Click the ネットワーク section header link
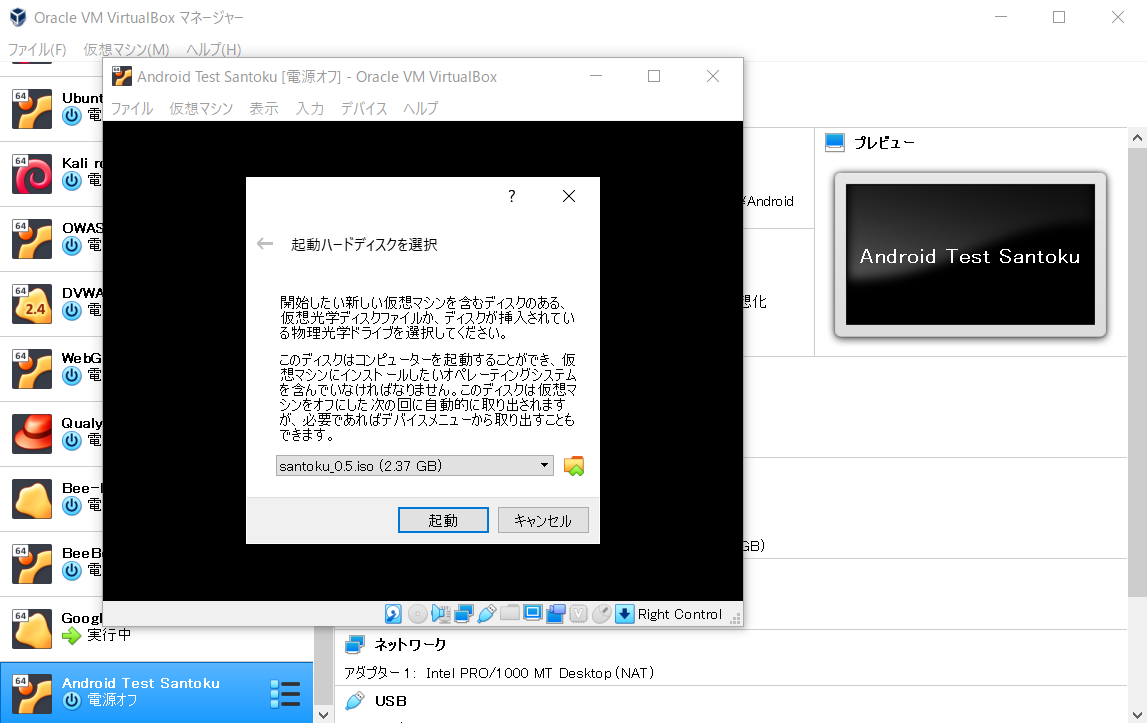The image size is (1147, 723). pos(410,645)
